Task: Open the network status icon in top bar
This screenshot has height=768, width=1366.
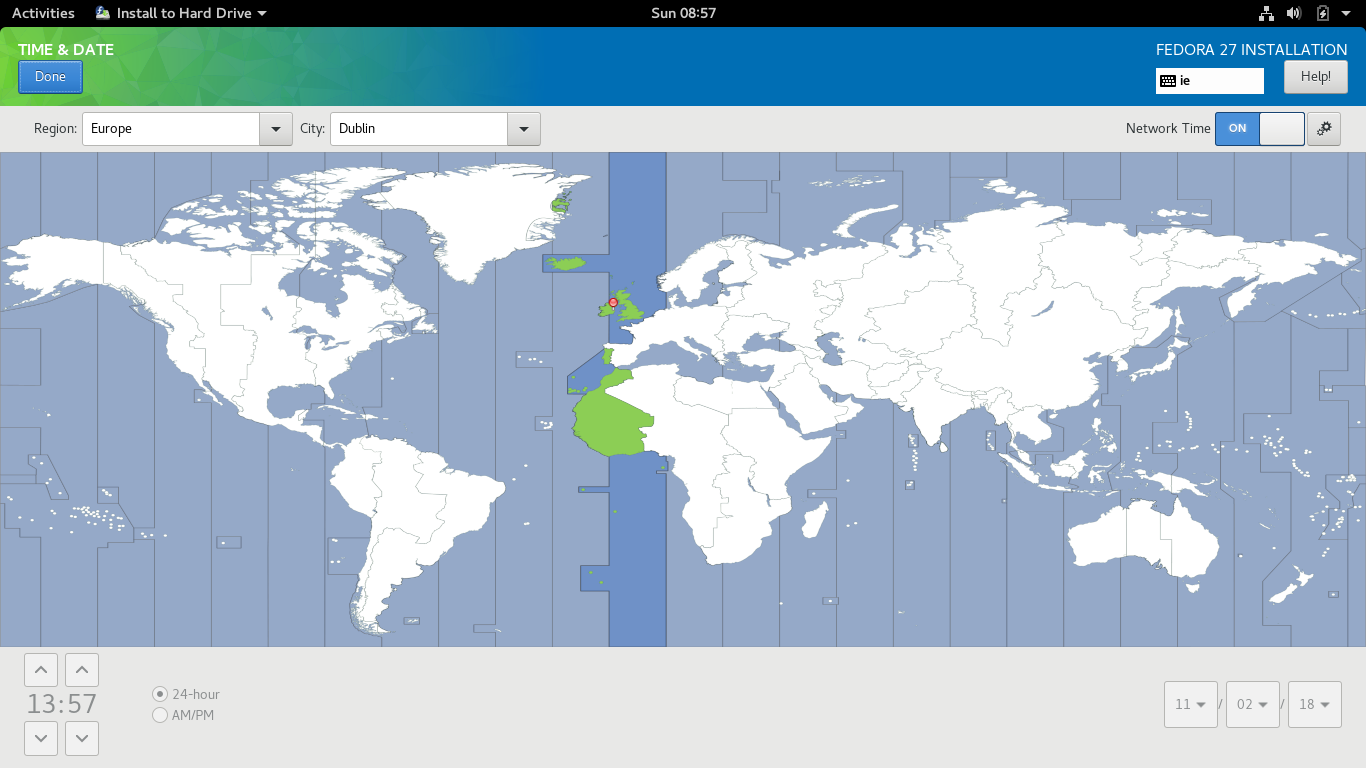Action: (1266, 13)
